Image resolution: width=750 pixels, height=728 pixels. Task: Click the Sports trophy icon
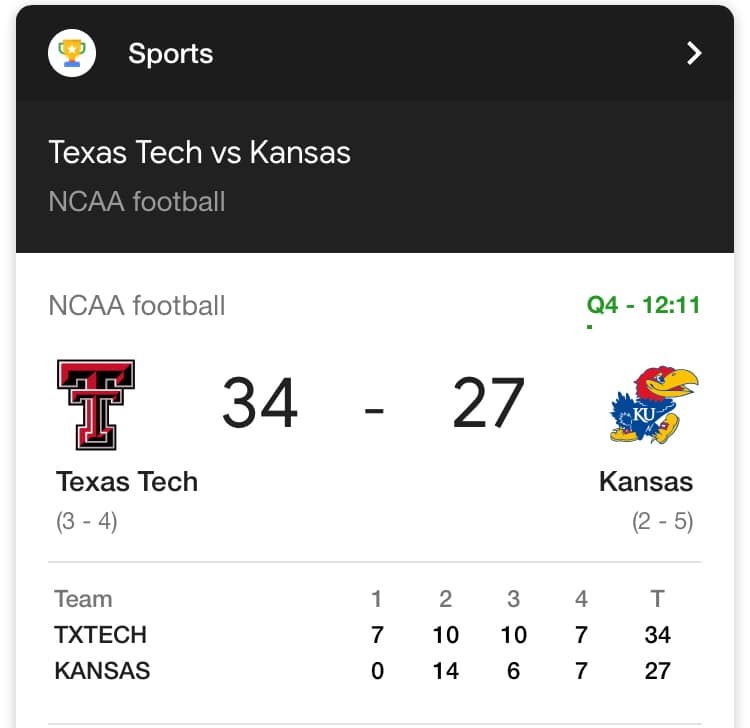[72, 53]
